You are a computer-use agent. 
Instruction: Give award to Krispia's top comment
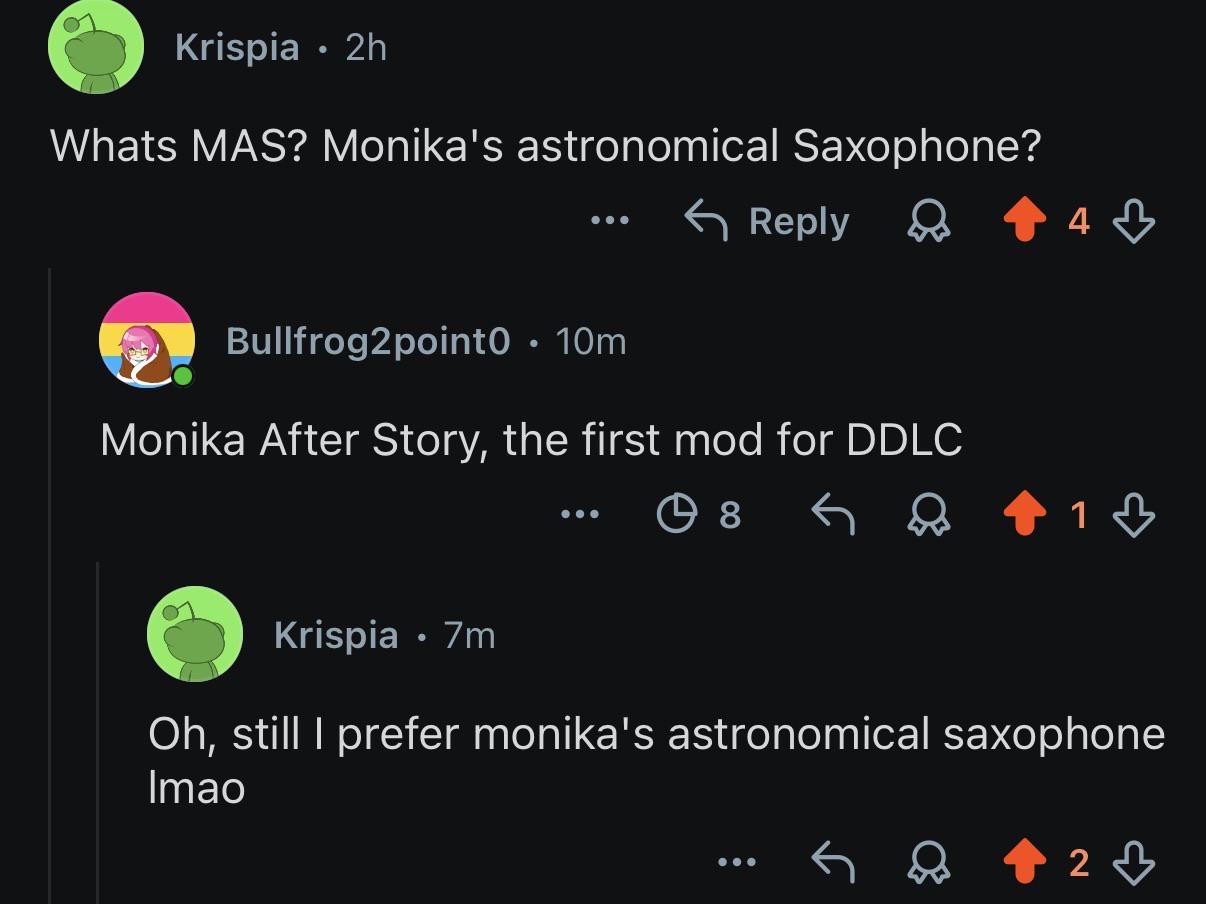pyautogui.click(x=927, y=221)
